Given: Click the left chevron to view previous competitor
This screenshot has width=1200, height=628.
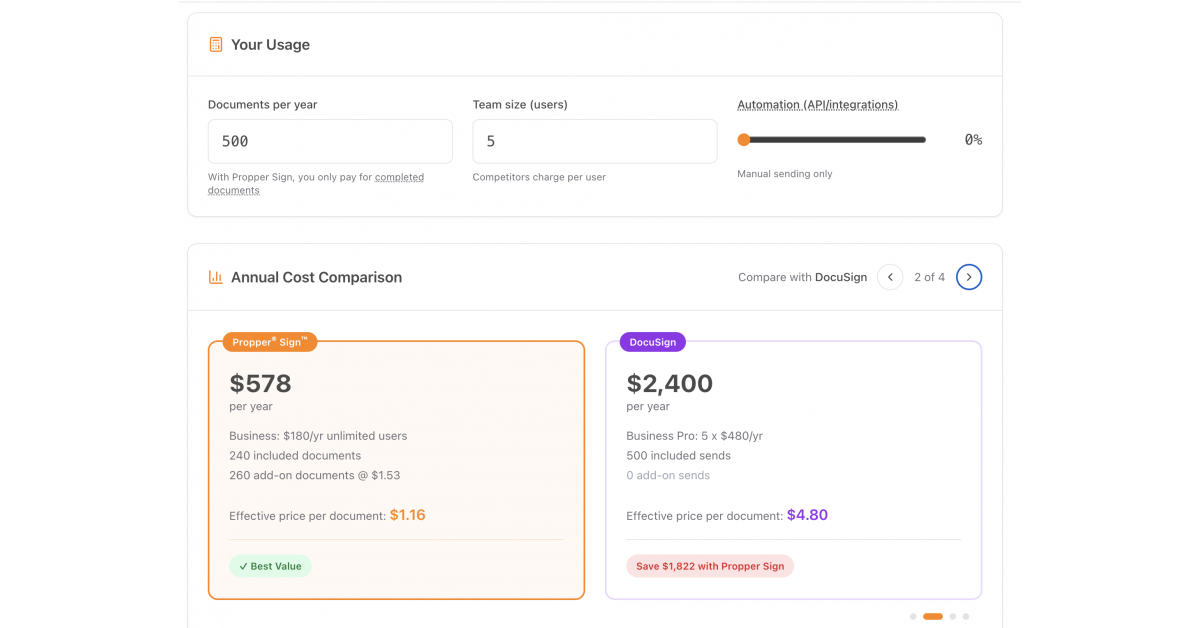Looking at the screenshot, I should [890, 277].
